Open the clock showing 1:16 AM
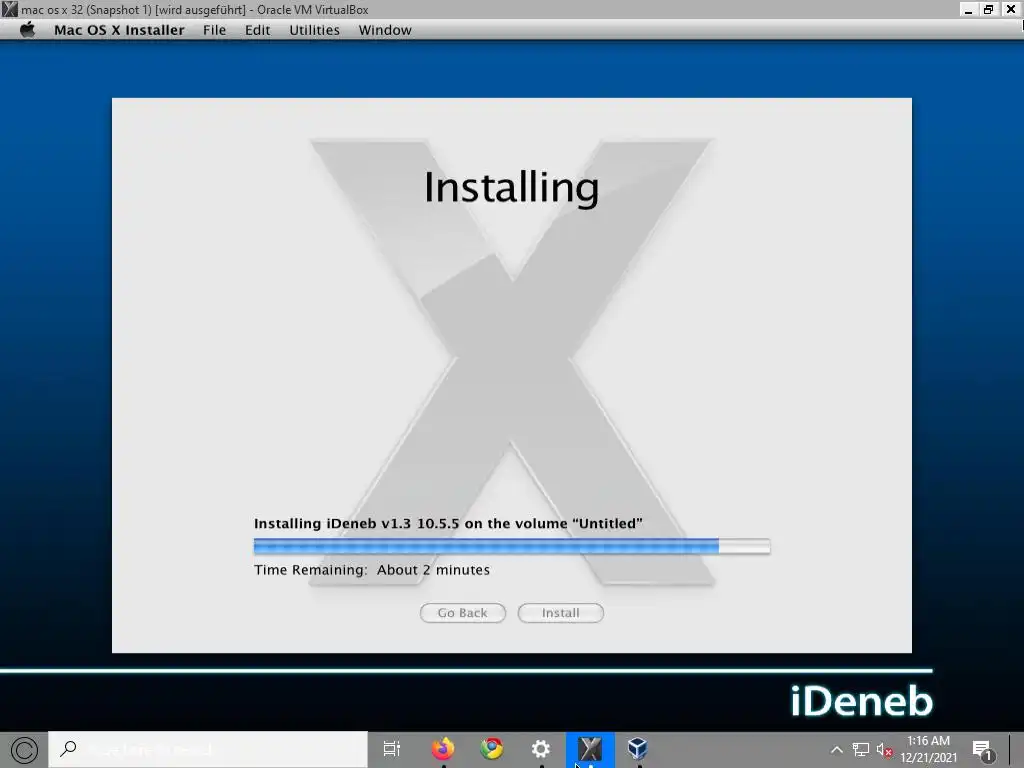 point(929,749)
